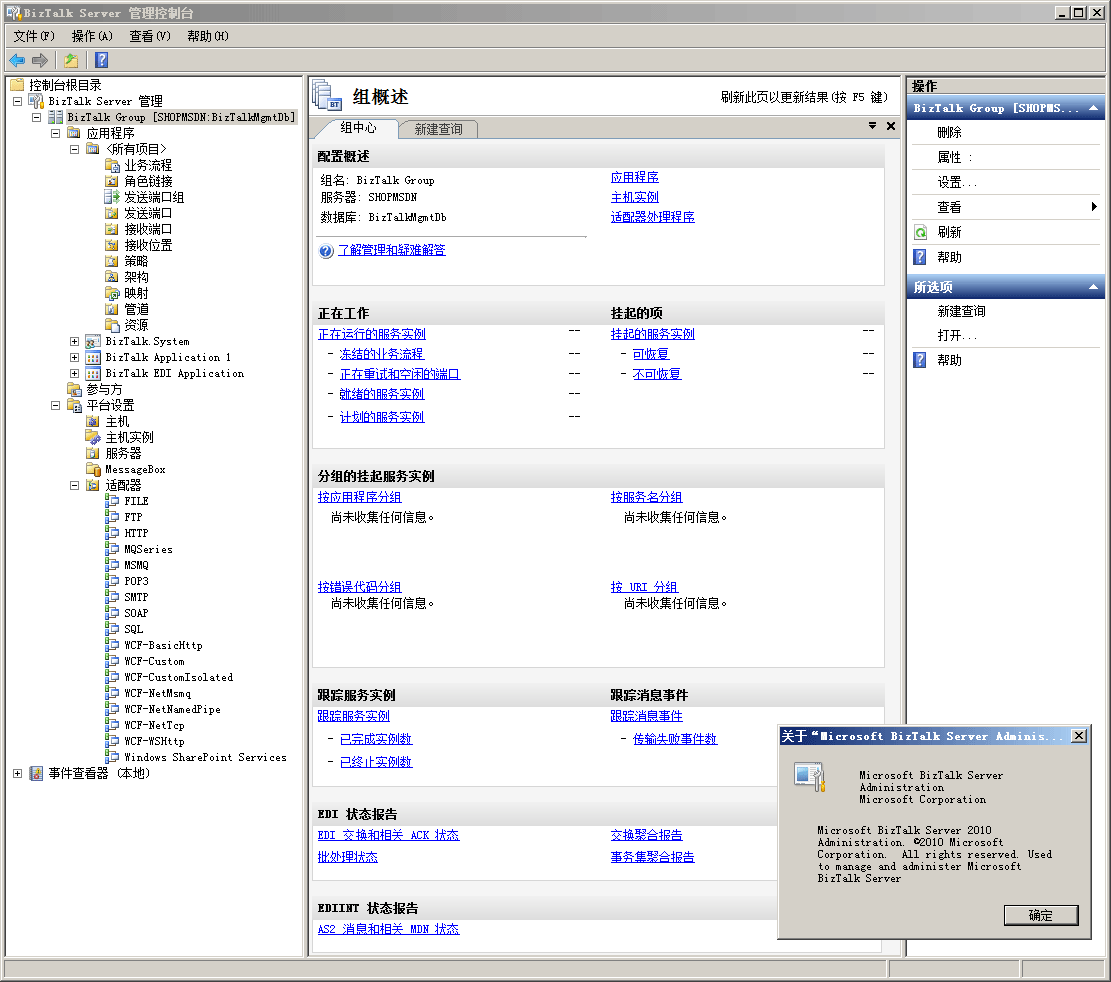This screenshot has width=1111, height=982.
Task: Click the 角色链接 role links icon
Action: (x=112, y=181)
